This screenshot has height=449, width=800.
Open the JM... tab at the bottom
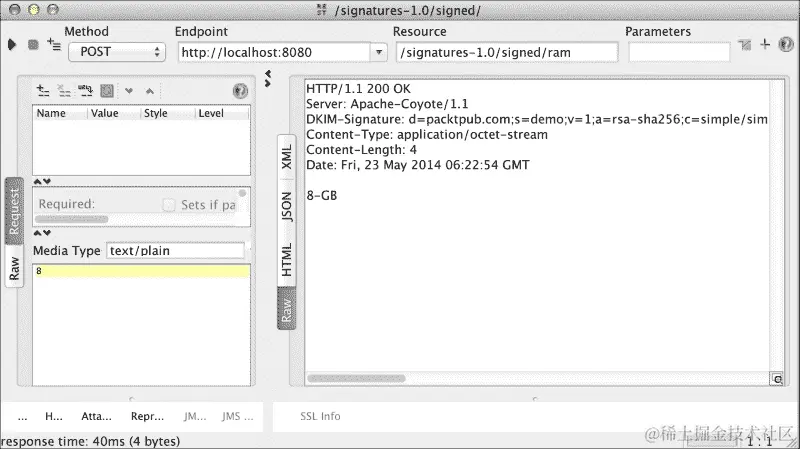tap(195, 416)
